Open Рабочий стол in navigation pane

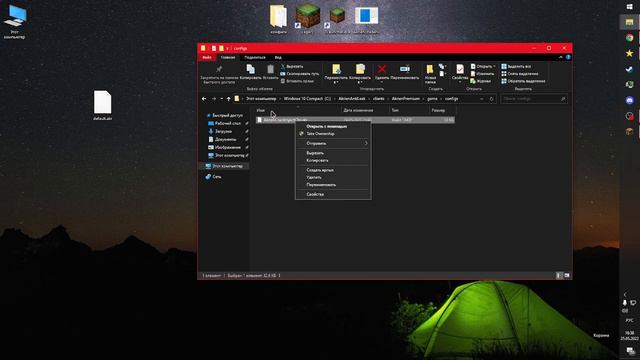click(x=228, y=123)
